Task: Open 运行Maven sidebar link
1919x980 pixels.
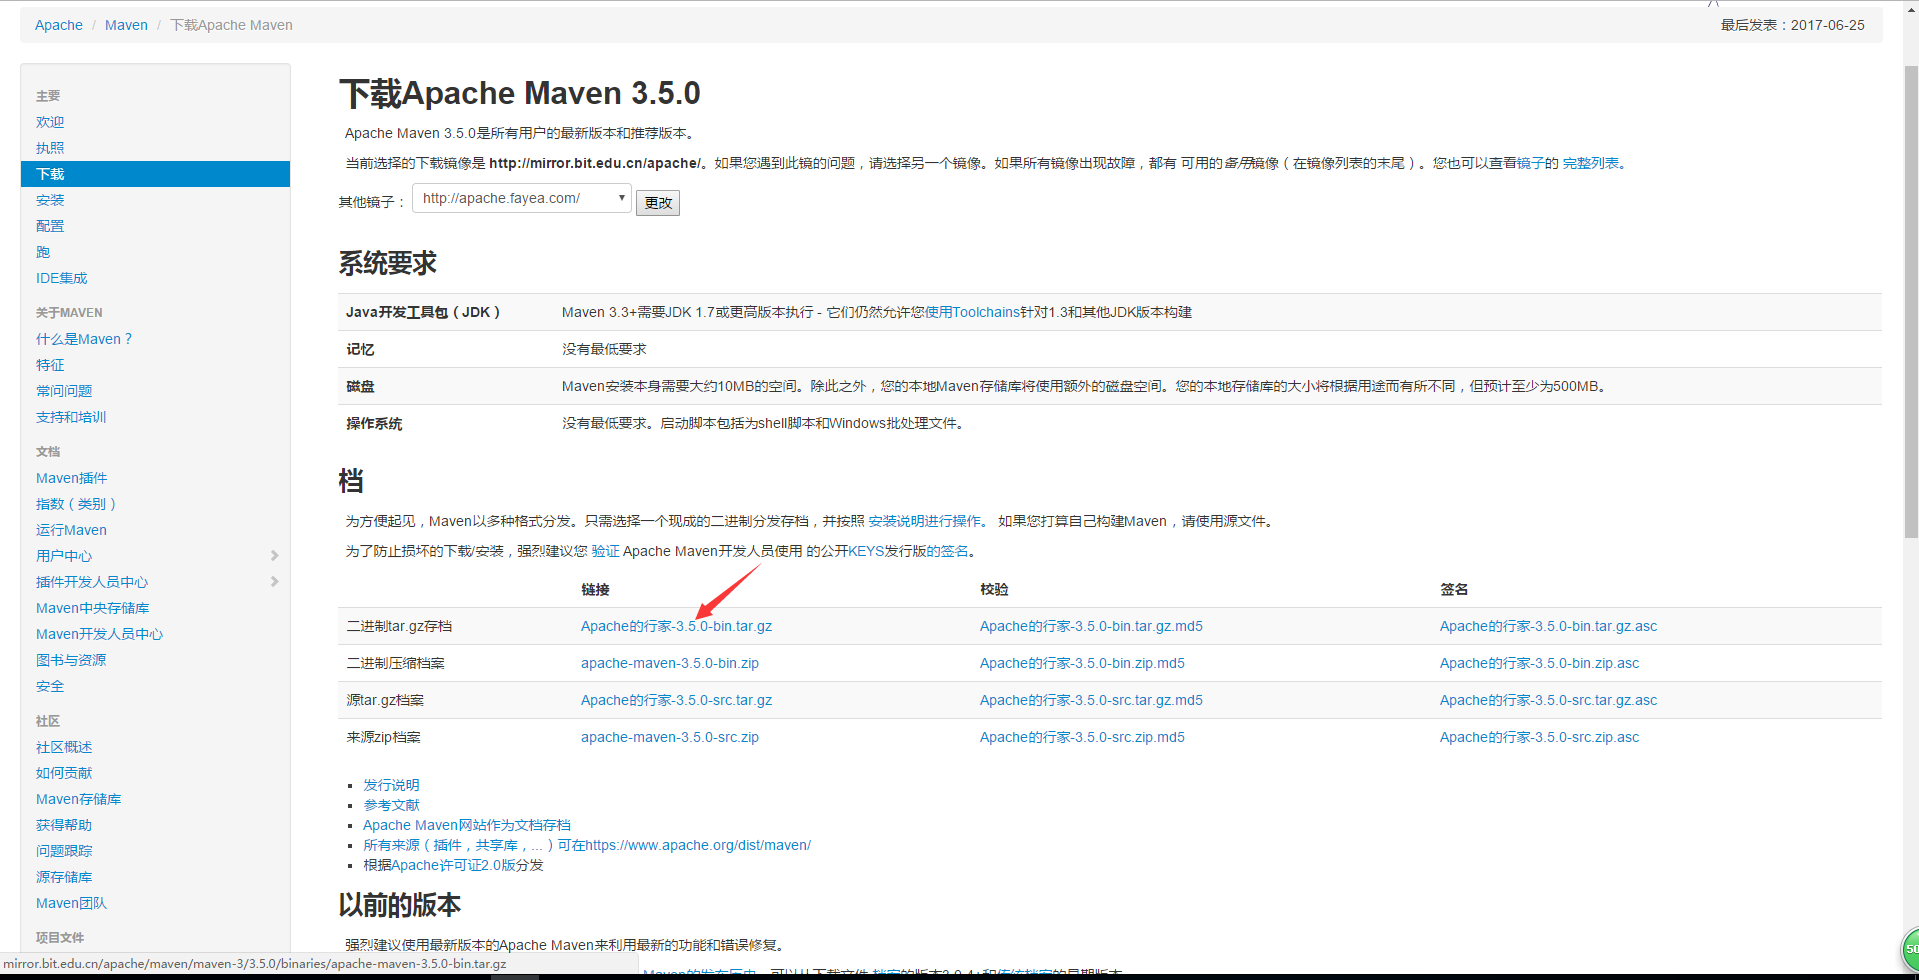Action: coord(71,530)
